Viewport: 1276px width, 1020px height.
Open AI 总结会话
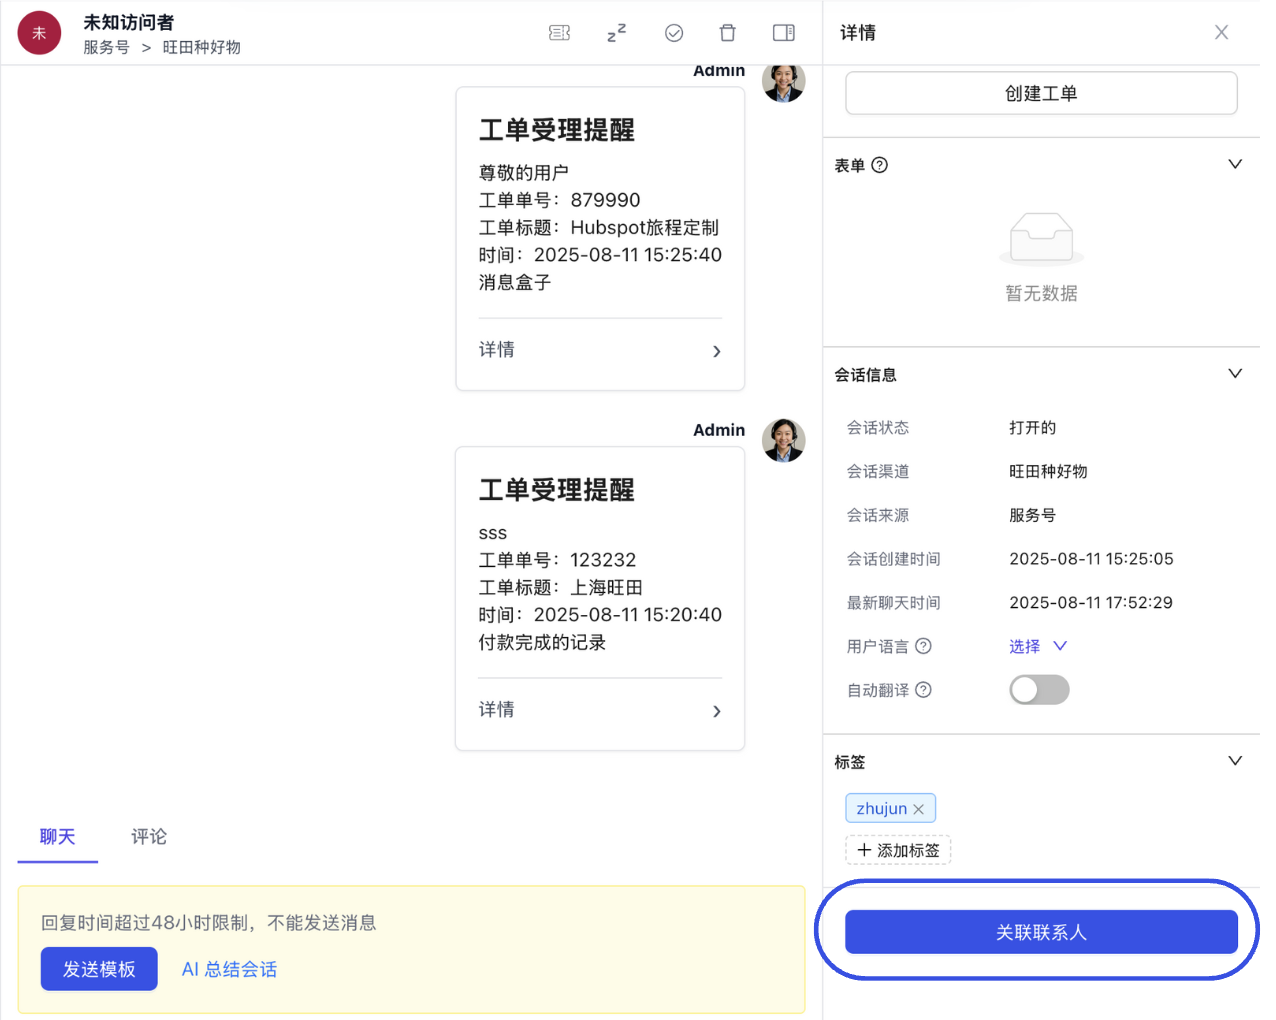(x=229, y=968)
